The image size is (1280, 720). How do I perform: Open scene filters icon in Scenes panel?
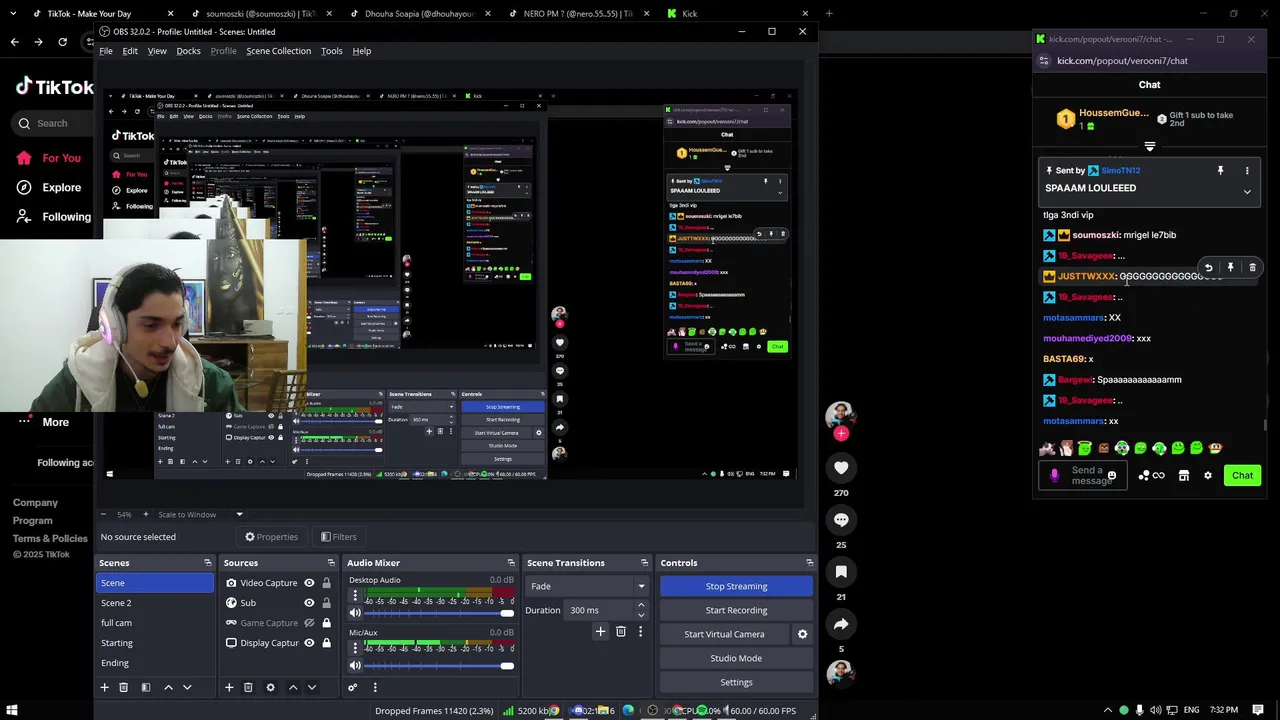145,687
